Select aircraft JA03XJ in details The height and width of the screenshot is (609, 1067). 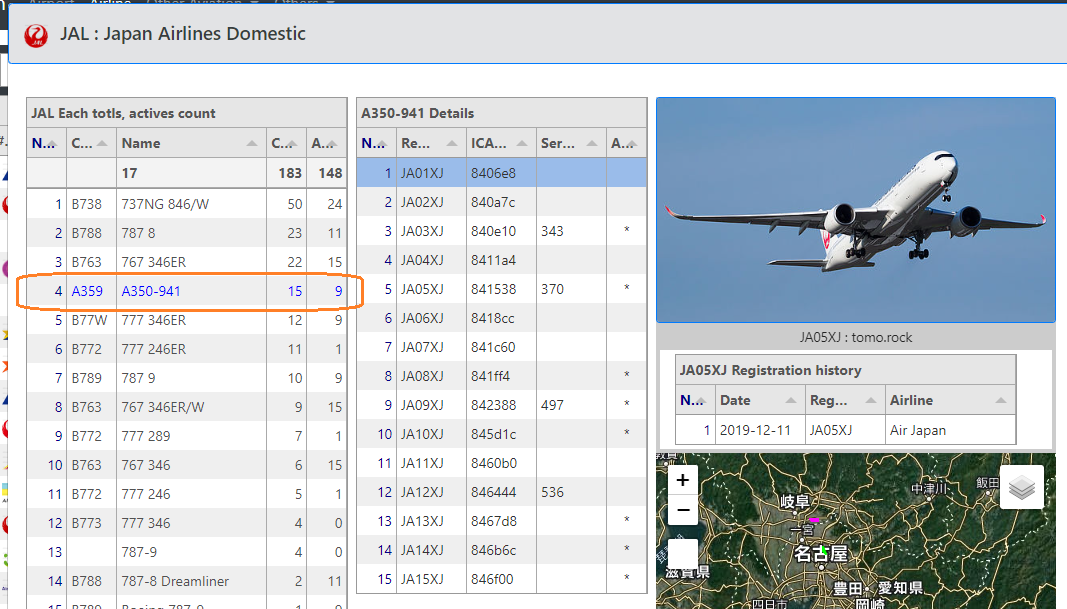(x=502, y=231)
